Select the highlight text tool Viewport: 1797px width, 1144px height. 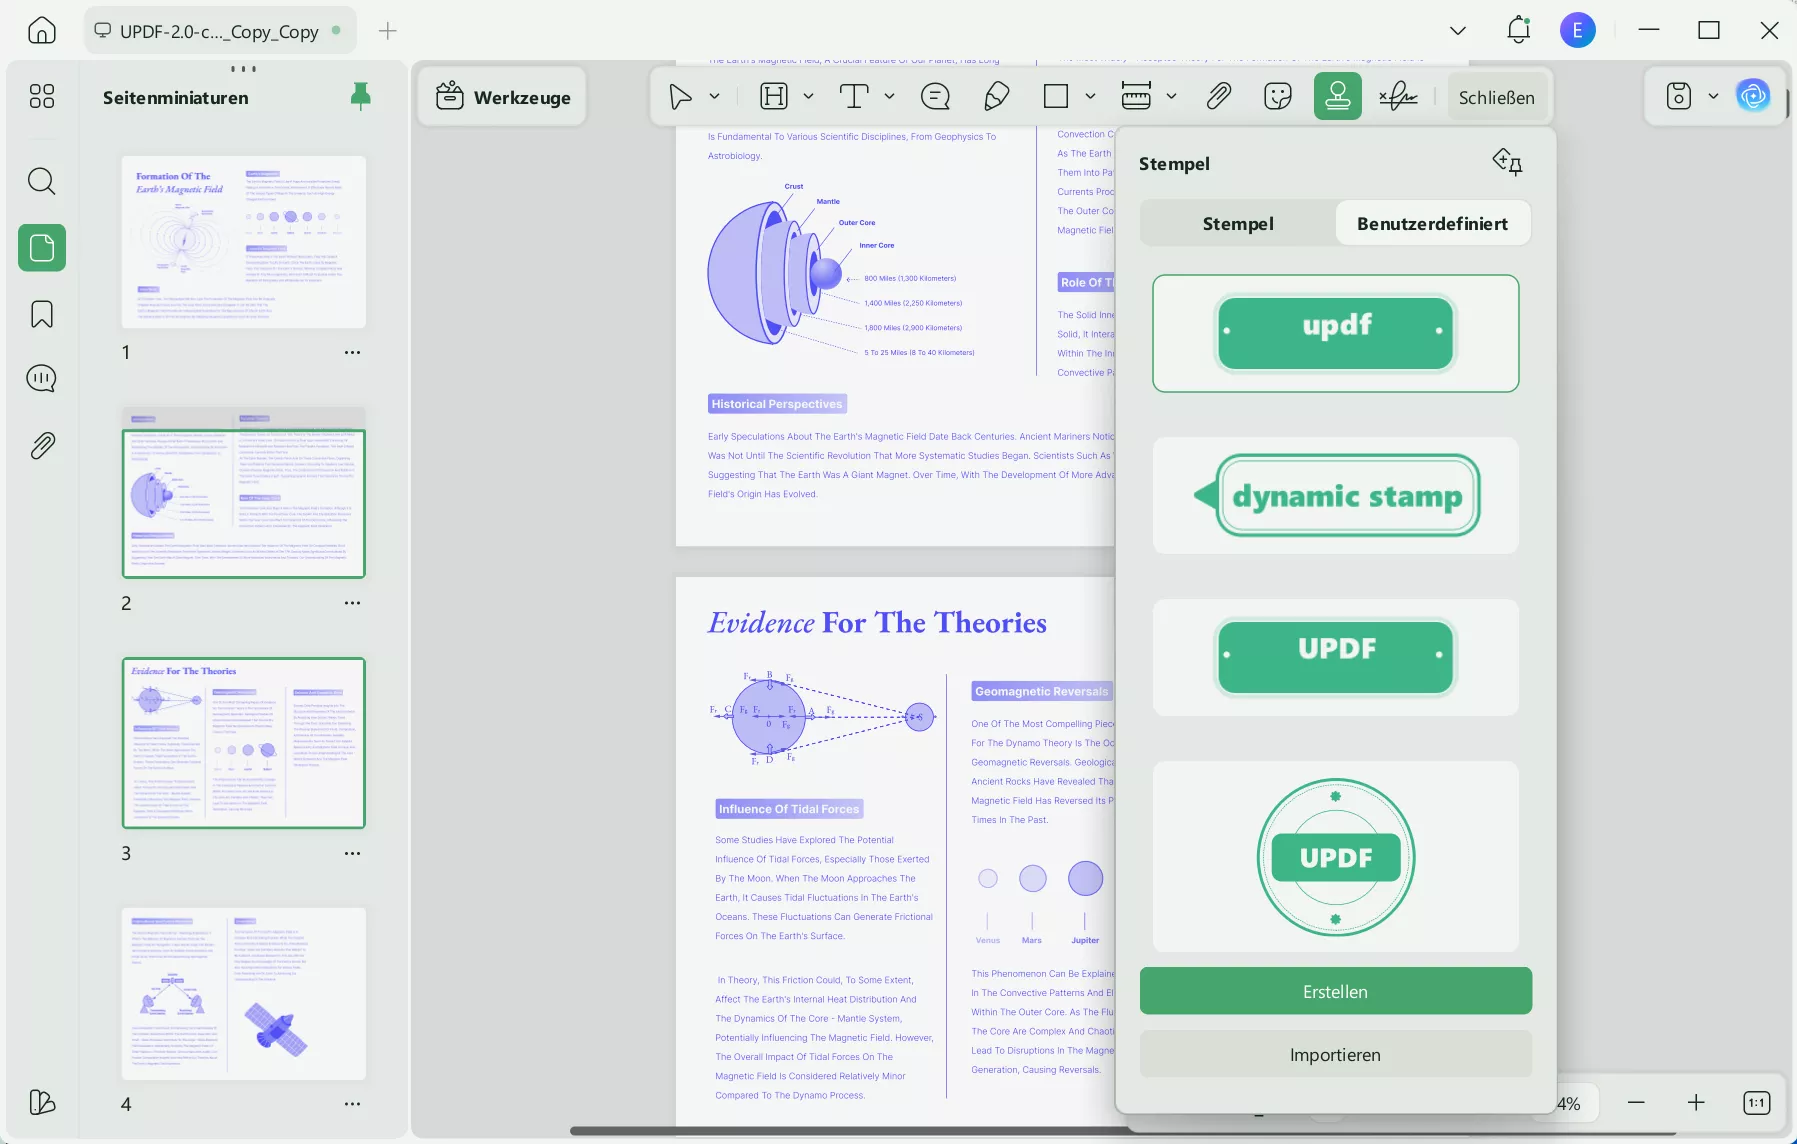point(774,96)
